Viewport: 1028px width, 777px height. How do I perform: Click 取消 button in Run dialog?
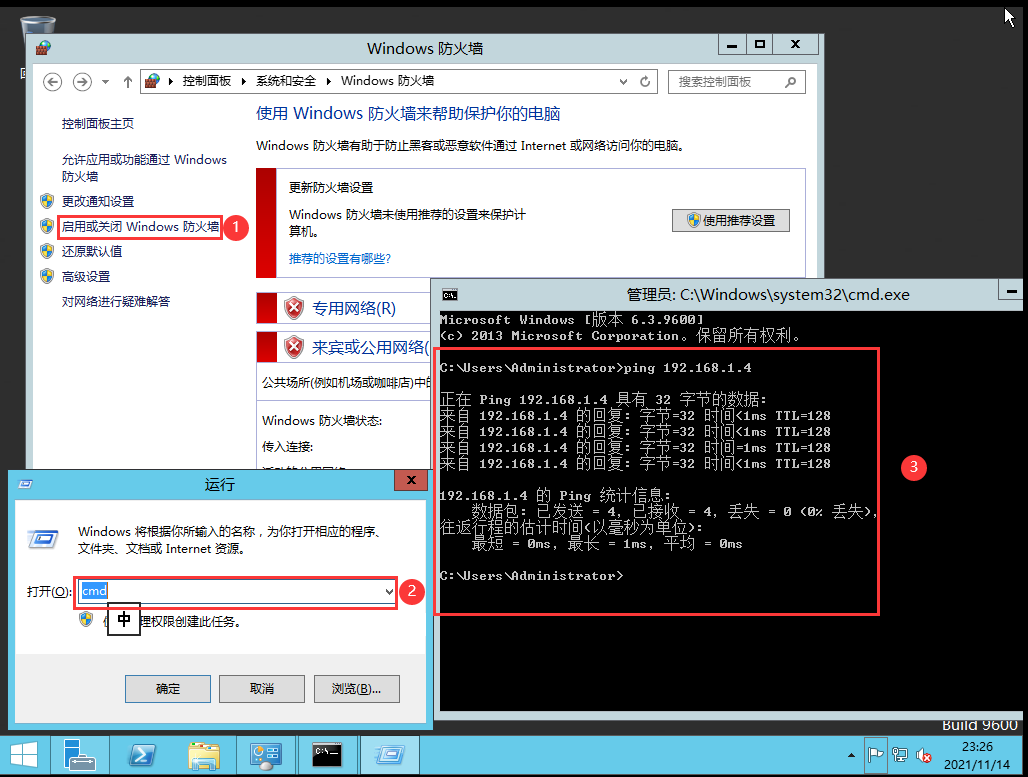point(262,688)
